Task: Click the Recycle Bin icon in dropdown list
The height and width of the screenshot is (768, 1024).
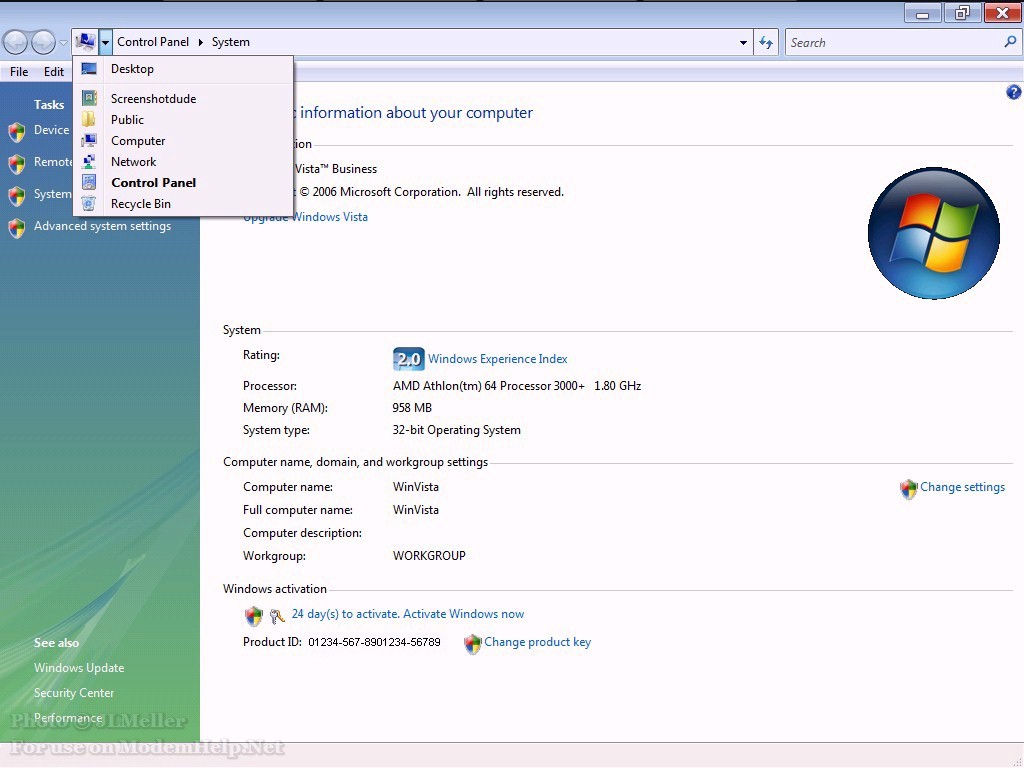Action: tap(89, 203)
